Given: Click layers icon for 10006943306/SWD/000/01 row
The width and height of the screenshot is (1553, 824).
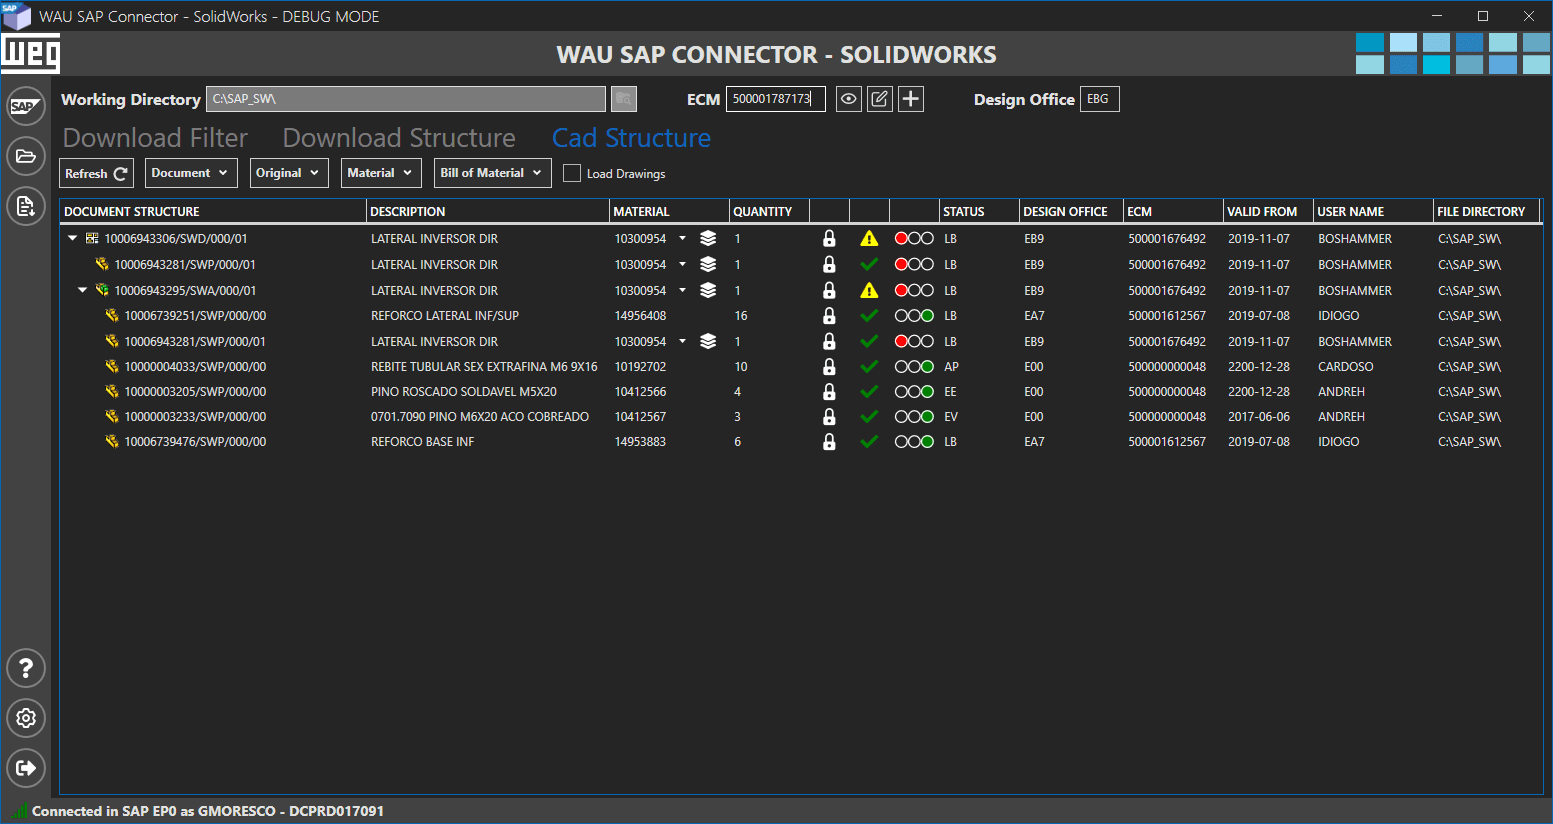Looking at the screenshot, I should click(x=708, y=238).
